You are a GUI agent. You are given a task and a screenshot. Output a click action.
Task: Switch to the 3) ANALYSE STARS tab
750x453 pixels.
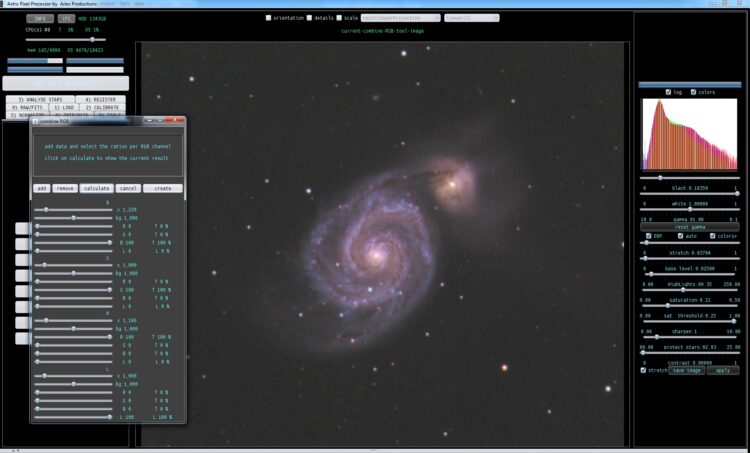pos(40,99)
